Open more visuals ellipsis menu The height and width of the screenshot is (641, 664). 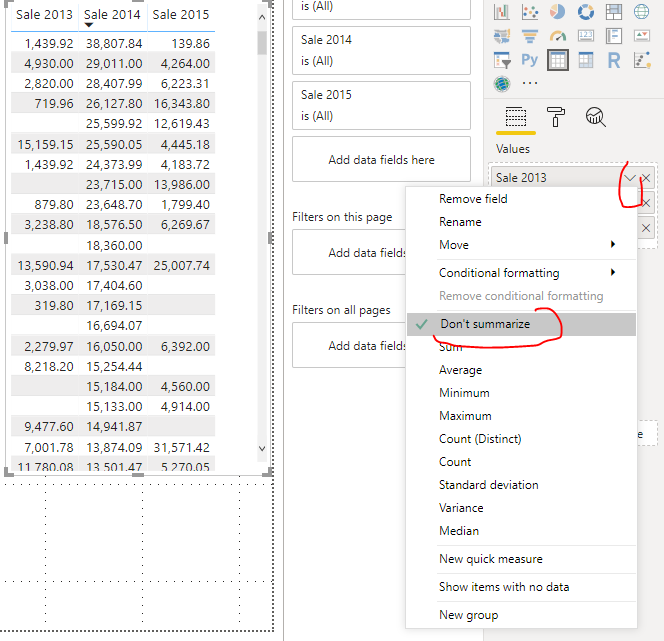click(530, 83)
